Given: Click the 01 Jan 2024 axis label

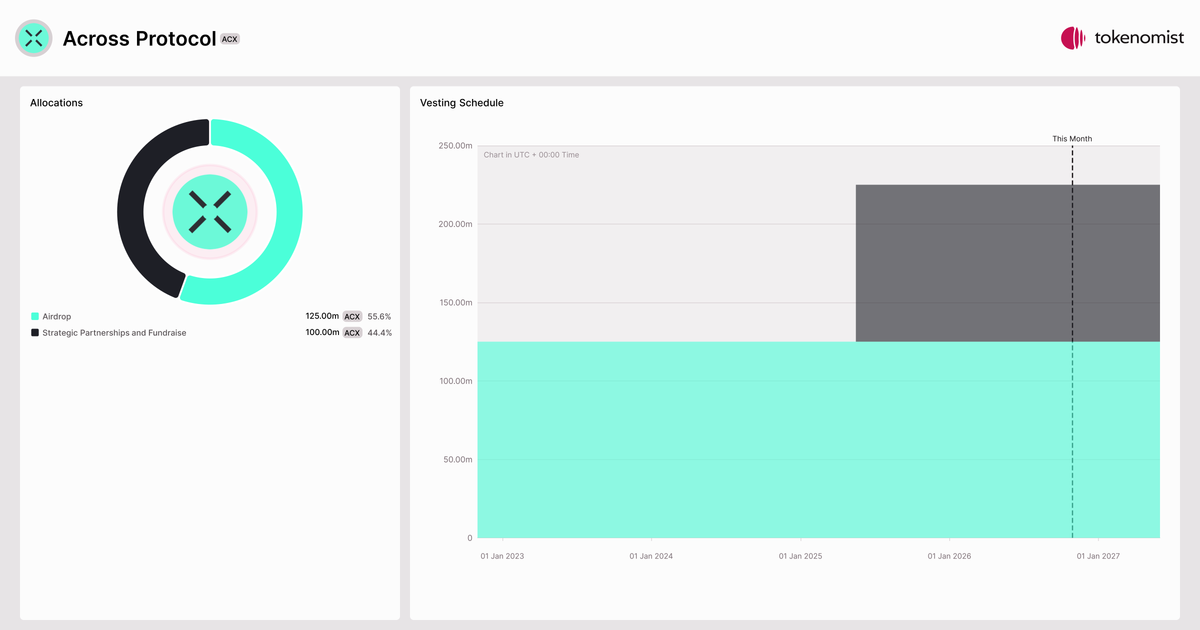Looking at the screenshot, I should tap(651, 556).
